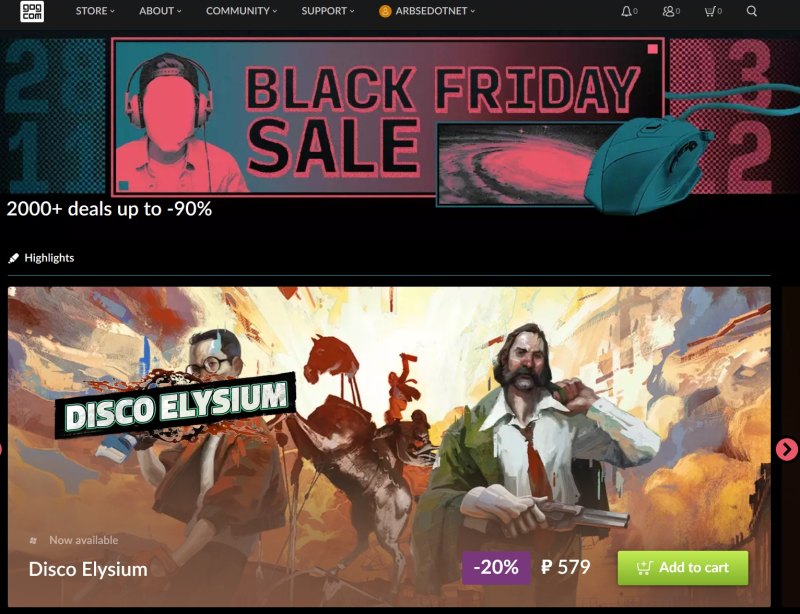The height and width of the screenshot is (614, 800).
Task: Click the 2000+ deals up to -90% text
Action: click(109, 209)
